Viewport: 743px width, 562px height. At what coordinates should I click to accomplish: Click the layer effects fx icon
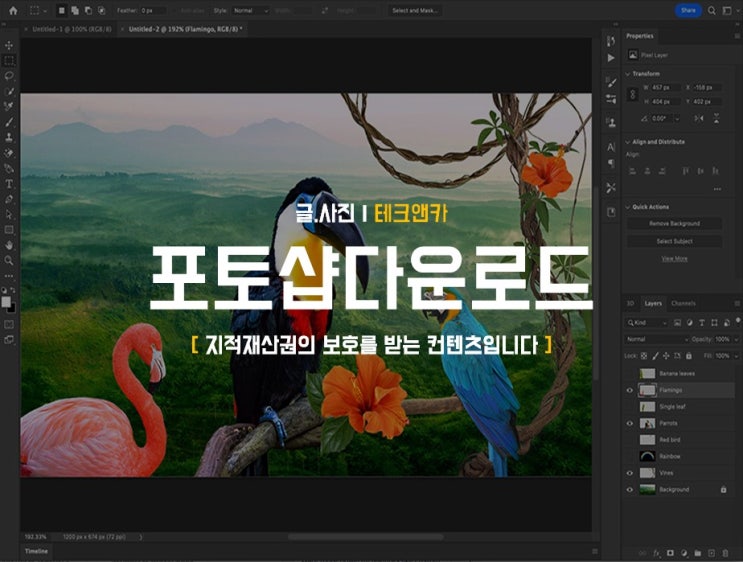coord(657,553)
